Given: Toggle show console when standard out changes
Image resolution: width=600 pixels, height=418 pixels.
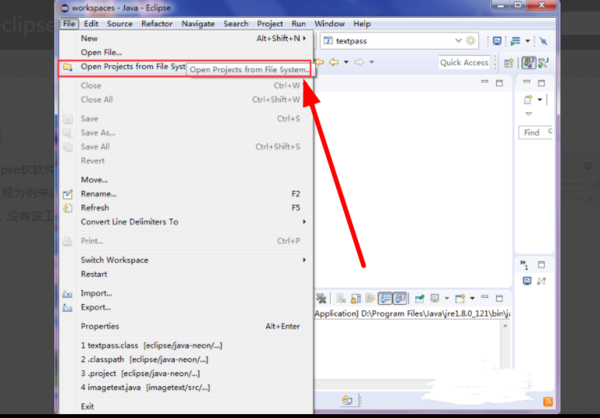Looking at the screenshot, I should click(x=385, y=298).
